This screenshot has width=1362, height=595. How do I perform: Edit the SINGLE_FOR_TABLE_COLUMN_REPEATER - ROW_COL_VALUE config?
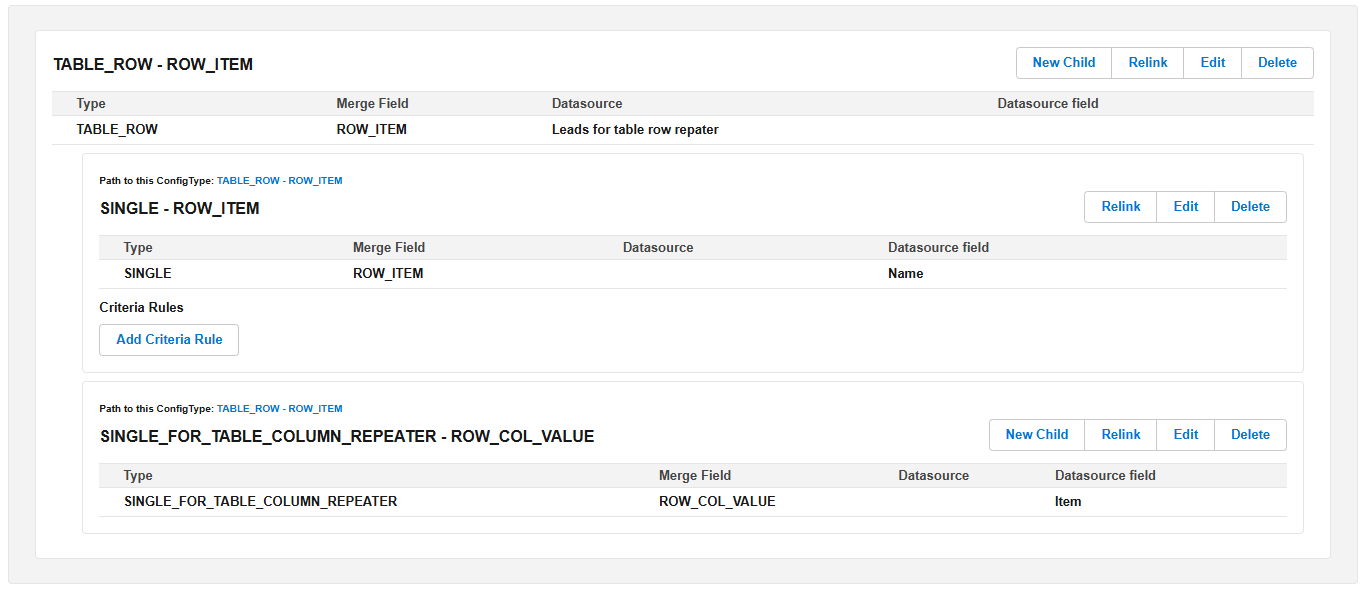[x=1185, y=435]
